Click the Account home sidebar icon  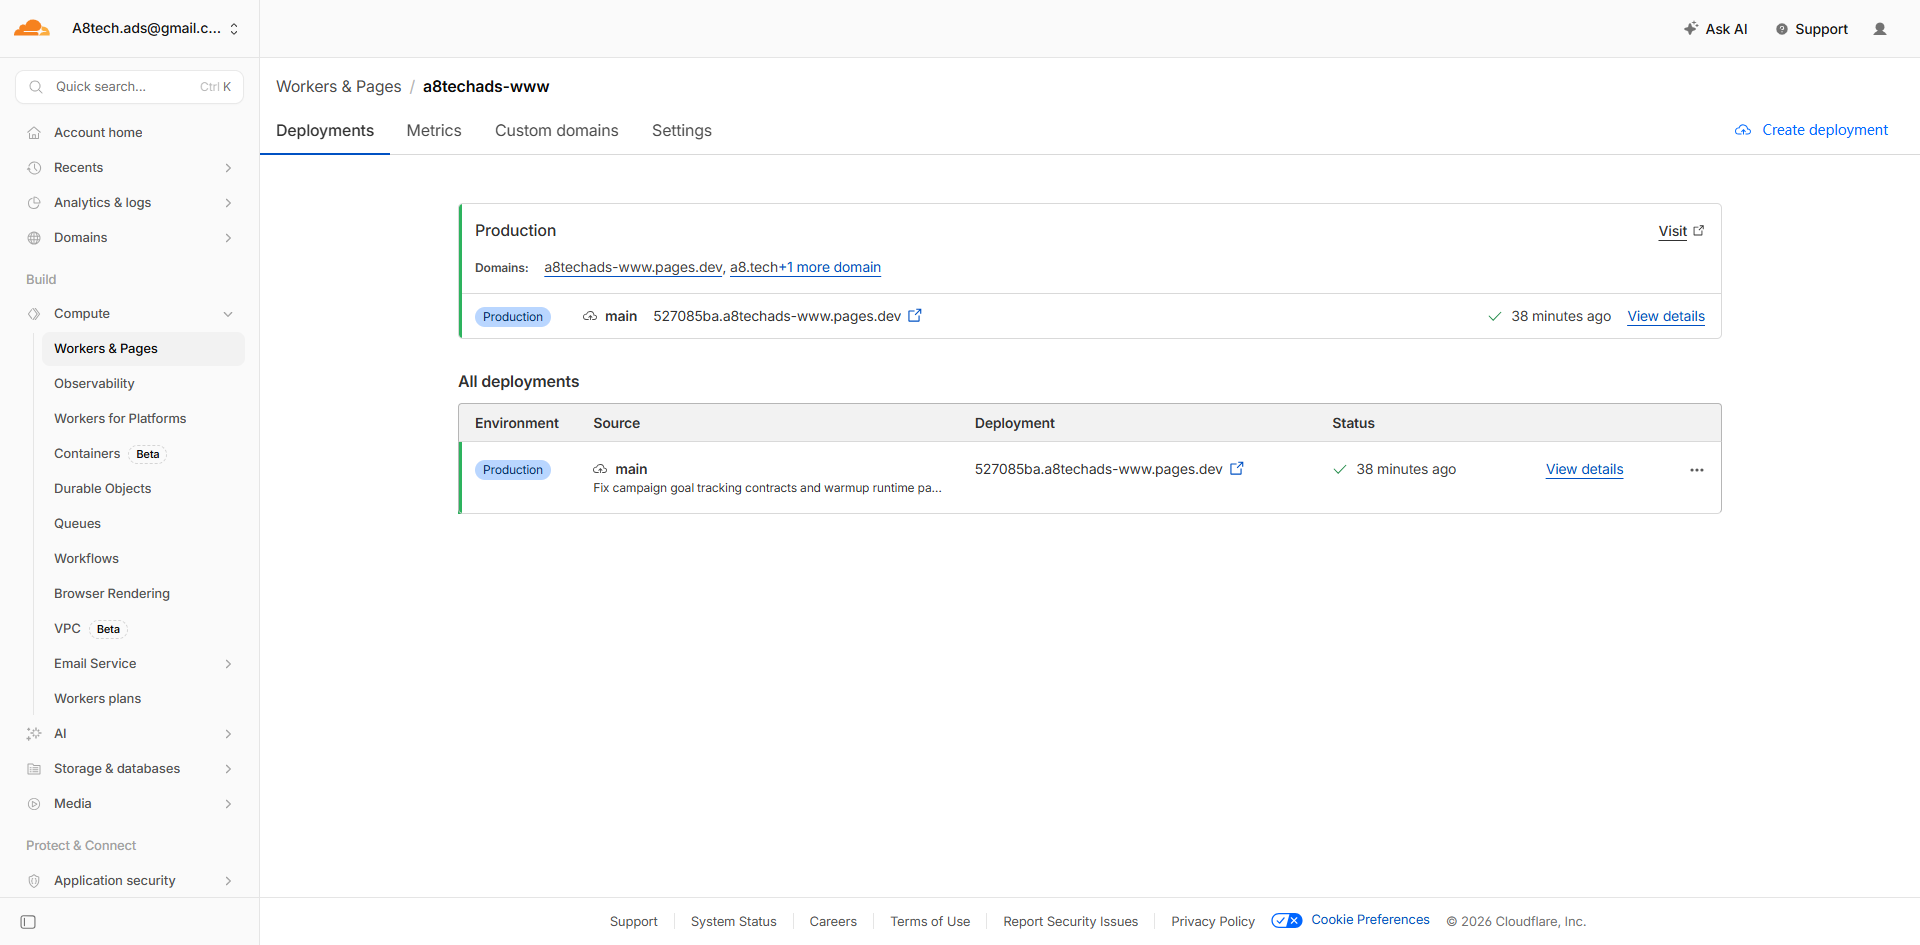click(34, 133)
